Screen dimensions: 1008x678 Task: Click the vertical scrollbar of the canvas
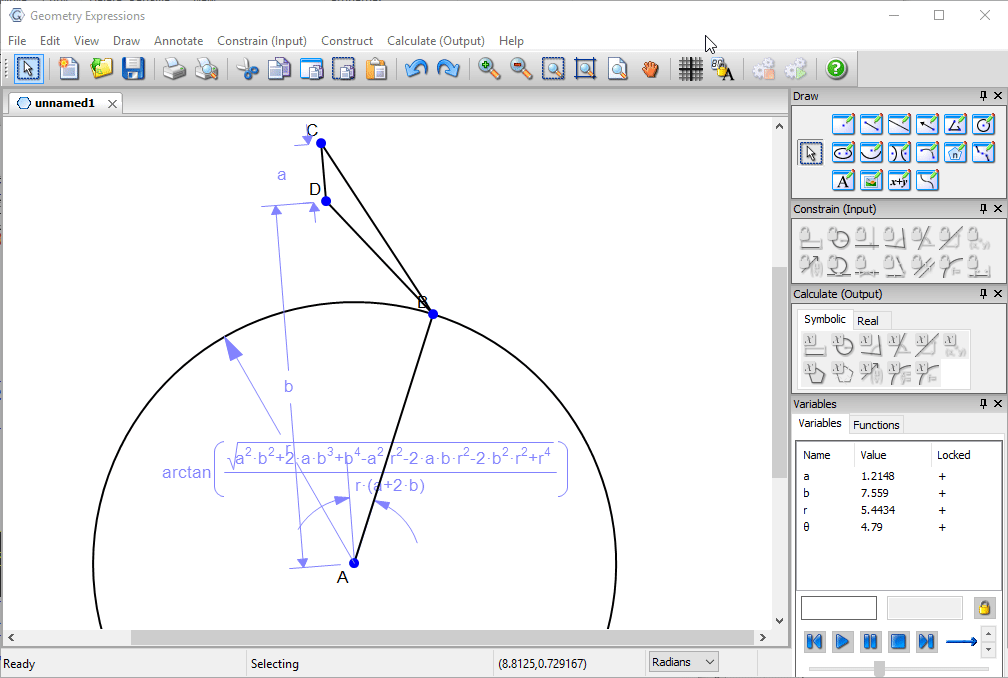pos(779,372)
